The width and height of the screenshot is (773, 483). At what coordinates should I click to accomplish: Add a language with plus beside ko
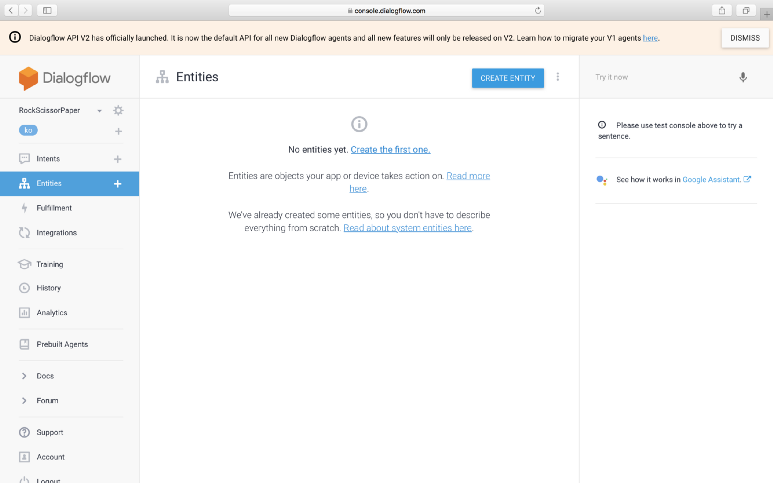click(x=118, y=131)
